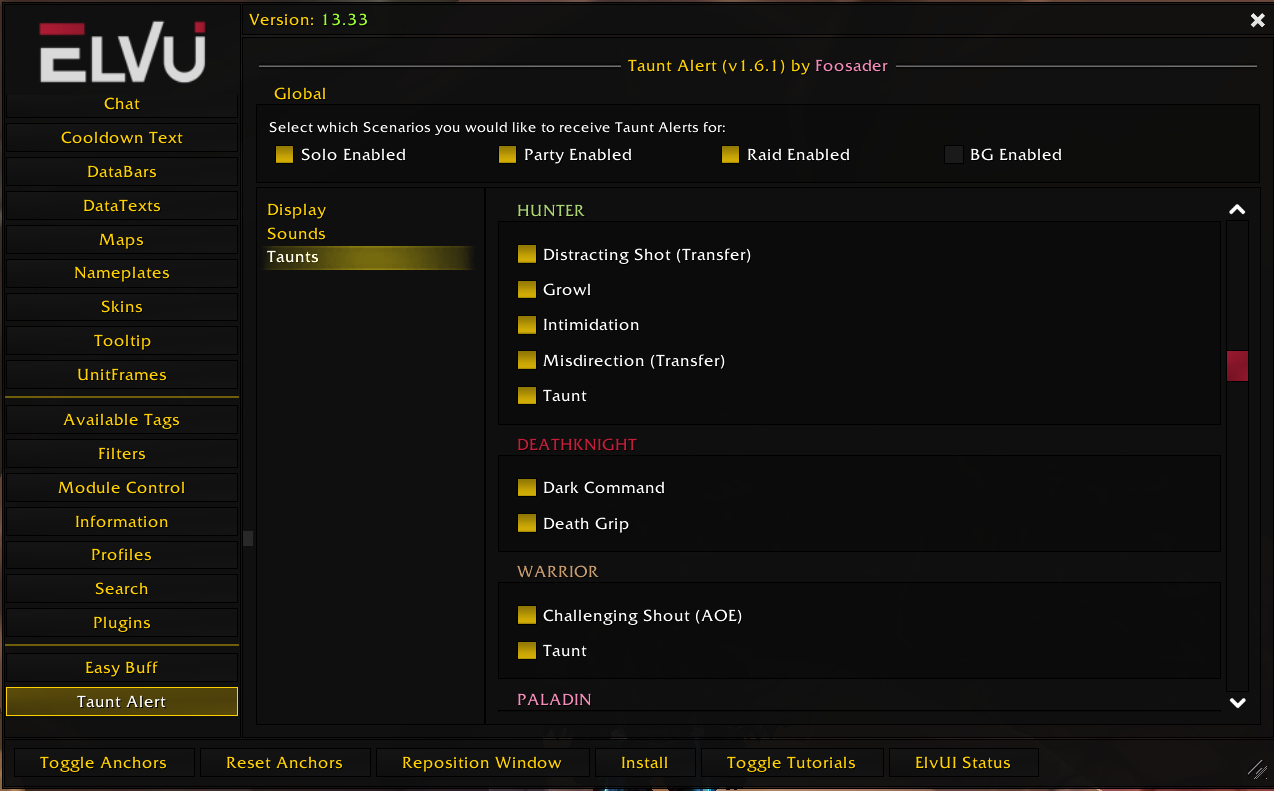1274x791 pixels.
Task: Click the ElvUI logo
Action: pyautogui.click(x=122, y=52)
